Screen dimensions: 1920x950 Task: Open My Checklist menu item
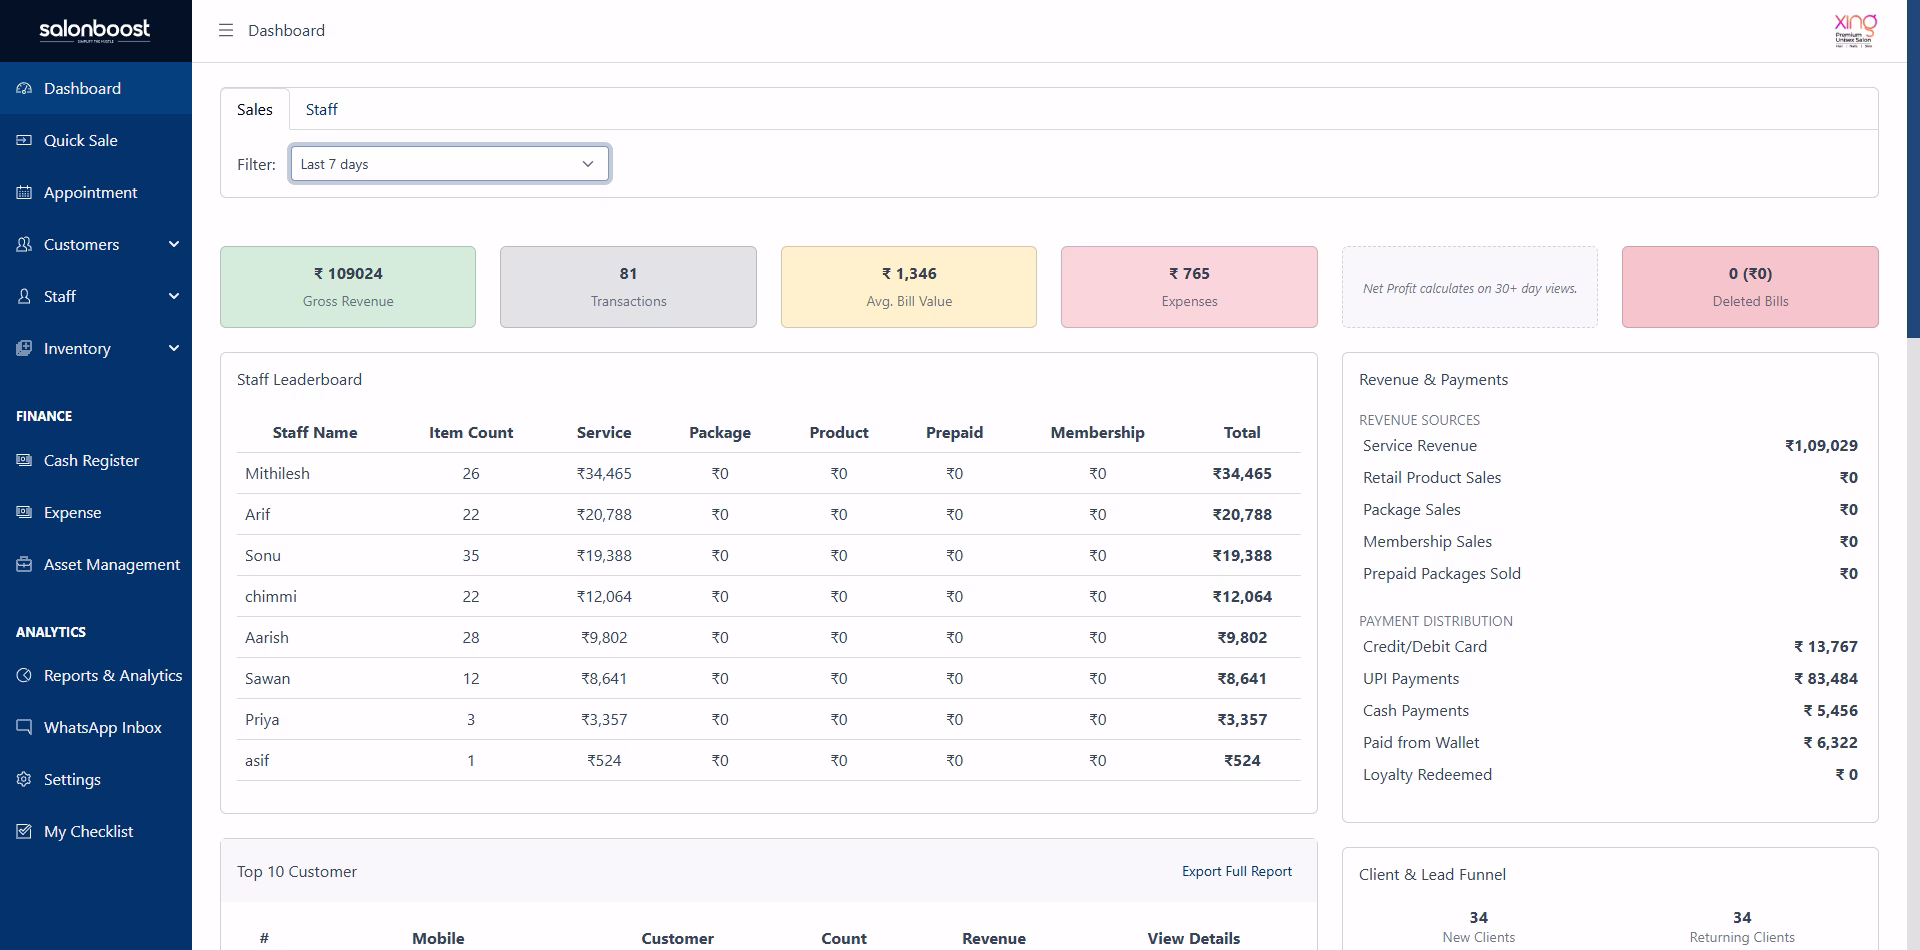pyautogui.click(x=96, y=831)
